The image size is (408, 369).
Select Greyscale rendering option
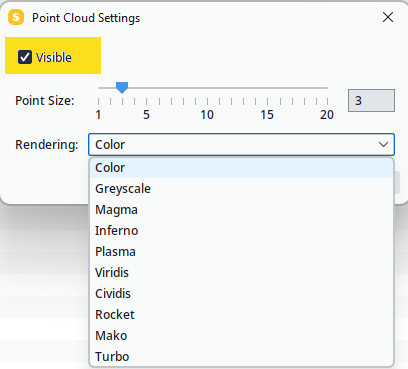241,189
